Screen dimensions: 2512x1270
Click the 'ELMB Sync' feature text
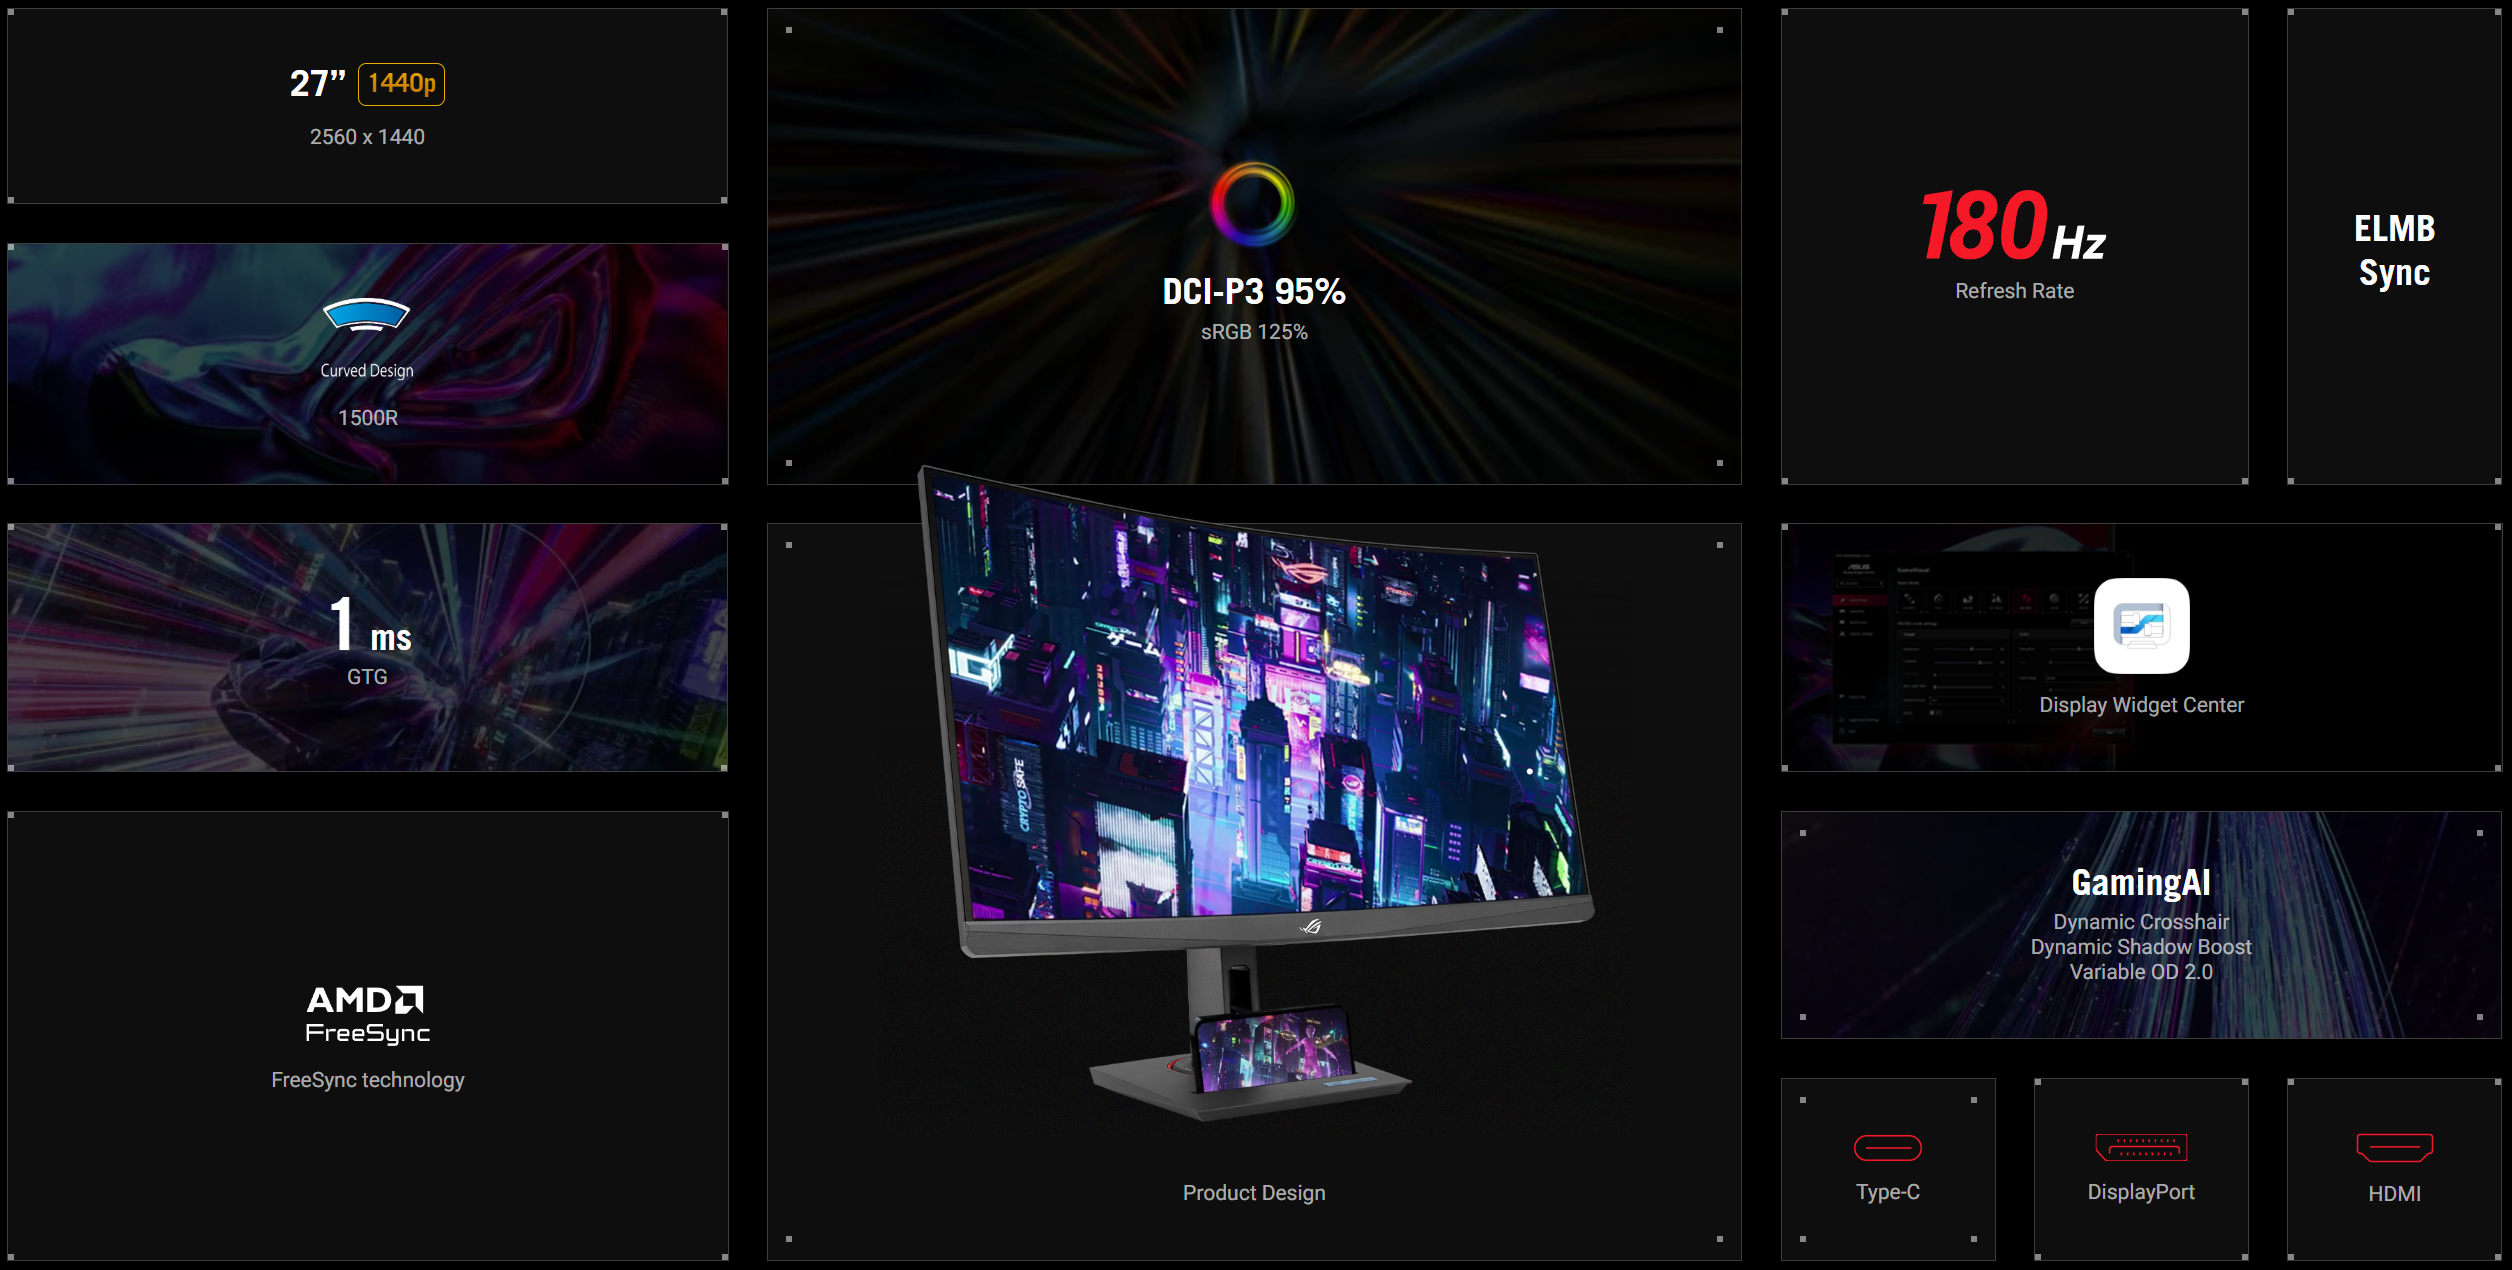click(2394, 250)
